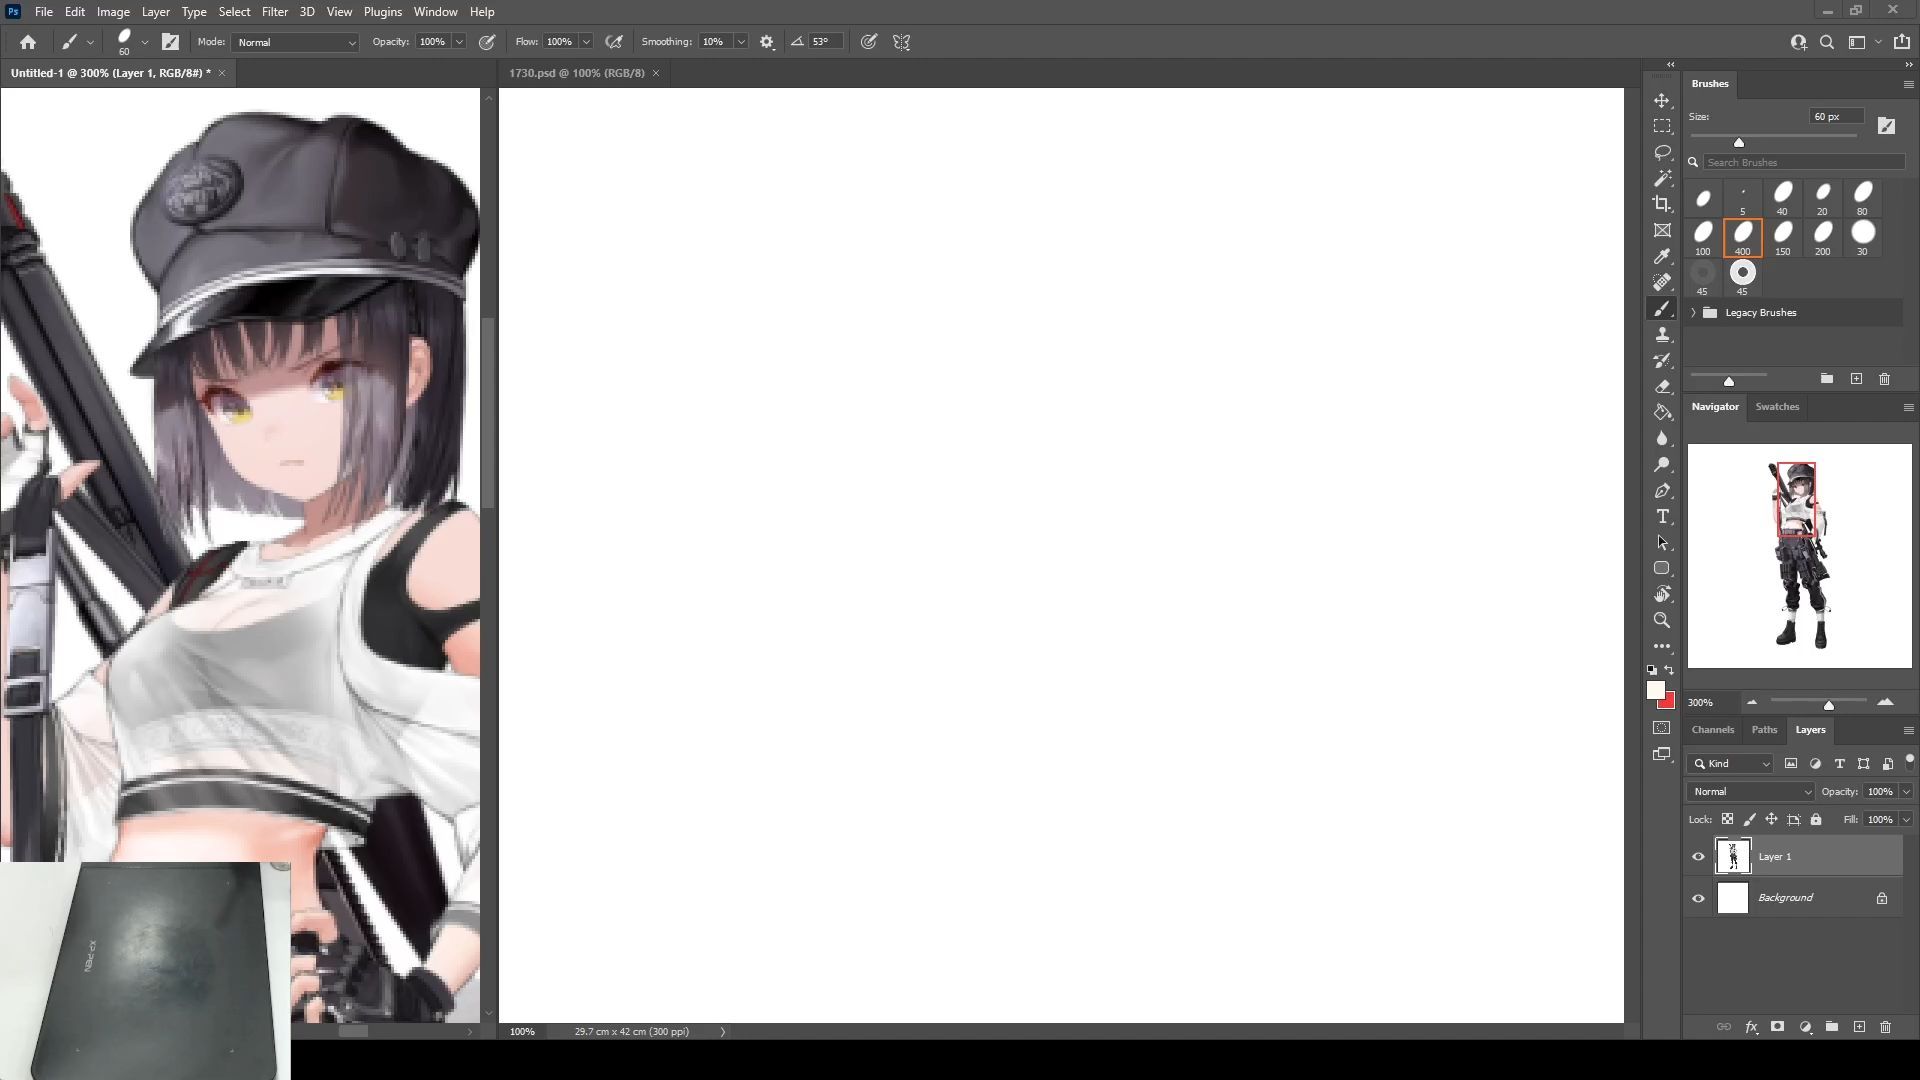The height and width of the screenshot is (1080, 1920).
Task: Open the Image menu
Action: pyautogui.click(x=113, y=12)
